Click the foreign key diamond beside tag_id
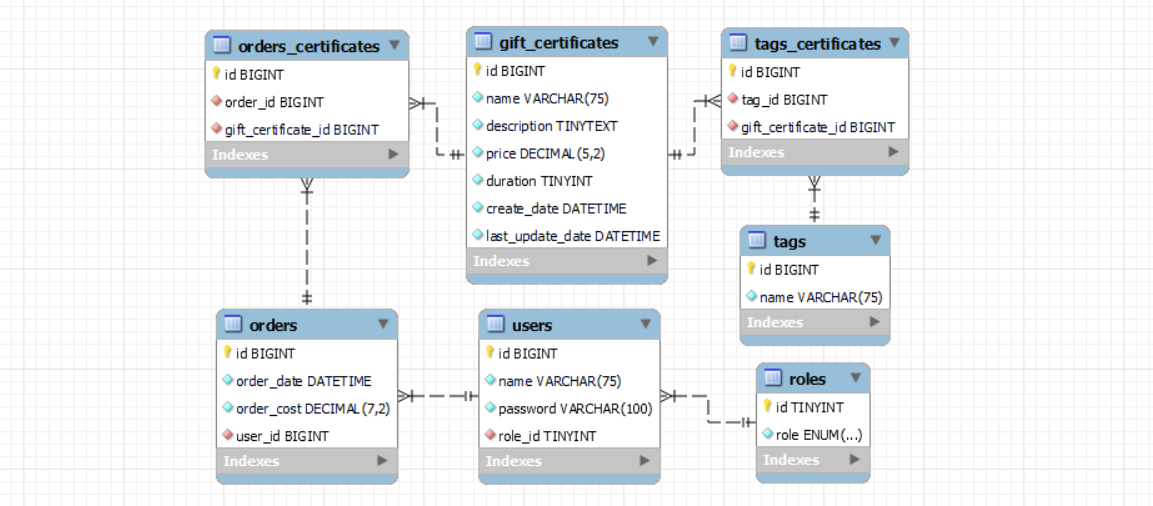The image size is (1153, 506). point(732,99)
